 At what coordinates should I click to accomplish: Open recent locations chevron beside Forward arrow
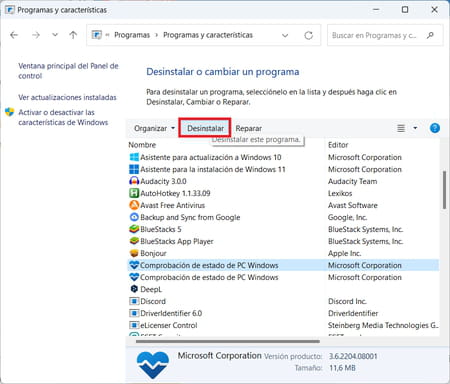[55, 35]
